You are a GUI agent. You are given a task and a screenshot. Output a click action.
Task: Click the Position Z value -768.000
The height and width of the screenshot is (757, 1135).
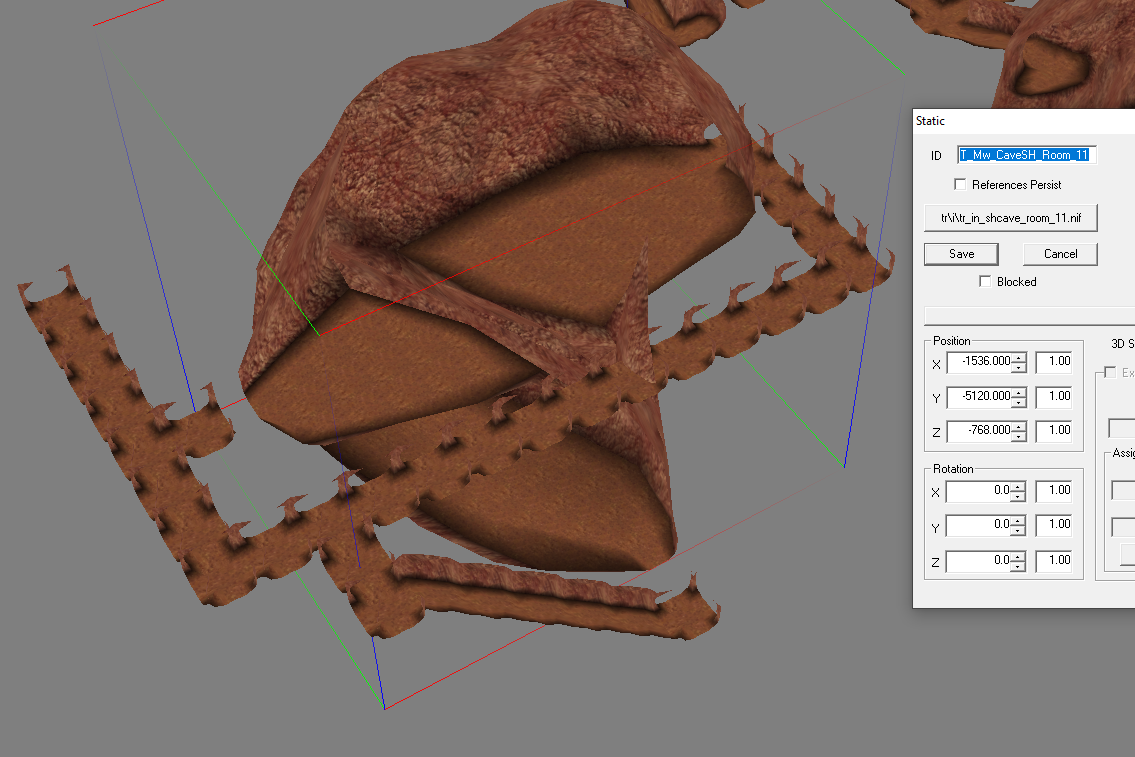982,430
